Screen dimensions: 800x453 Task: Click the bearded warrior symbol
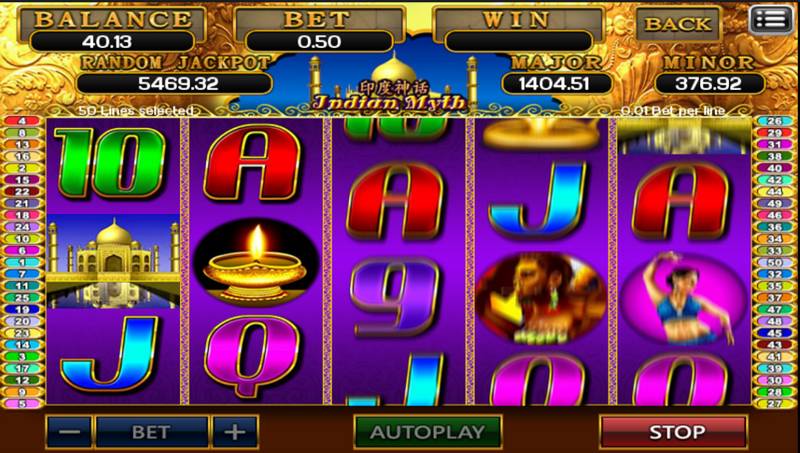[541, 297]
